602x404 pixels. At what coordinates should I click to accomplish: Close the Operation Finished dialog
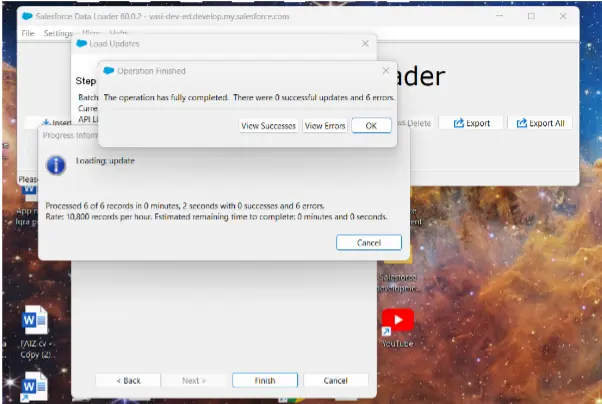[386, 71]
